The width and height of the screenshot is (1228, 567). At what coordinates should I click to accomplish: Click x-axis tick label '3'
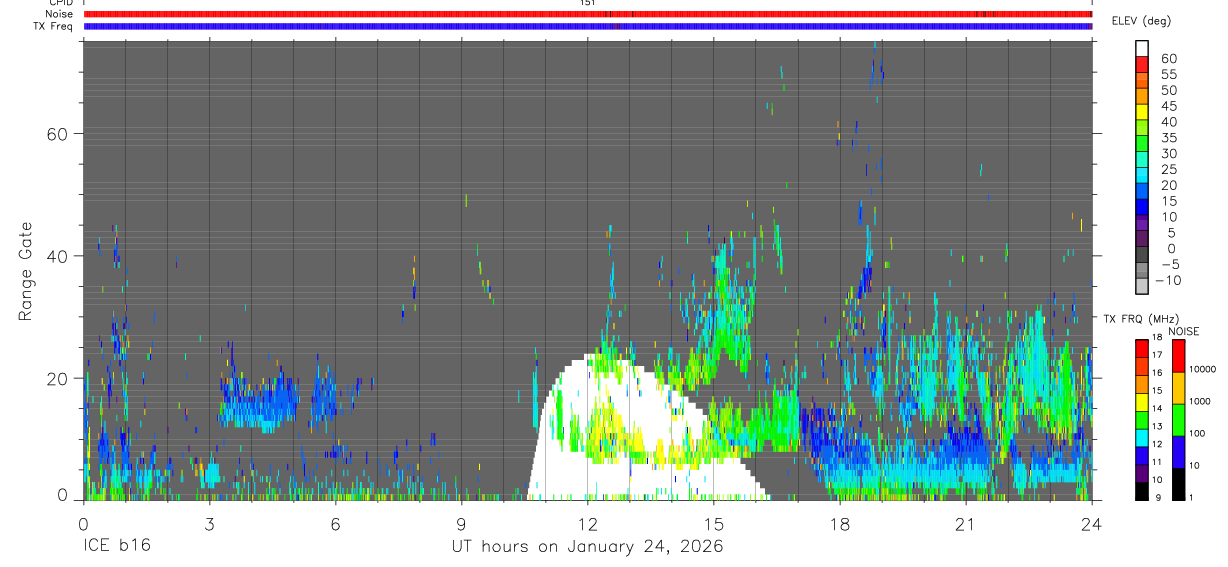(209, 523)
